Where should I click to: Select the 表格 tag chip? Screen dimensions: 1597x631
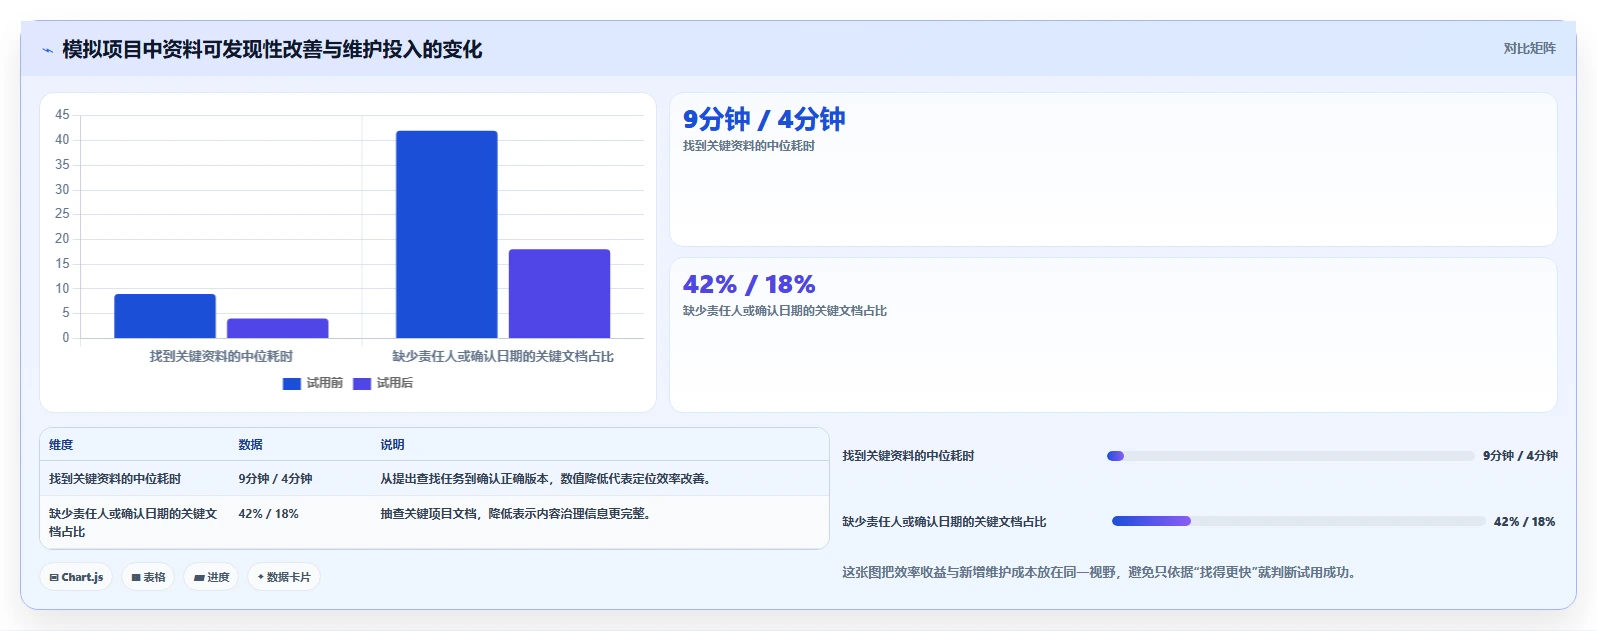coord(148,577)
